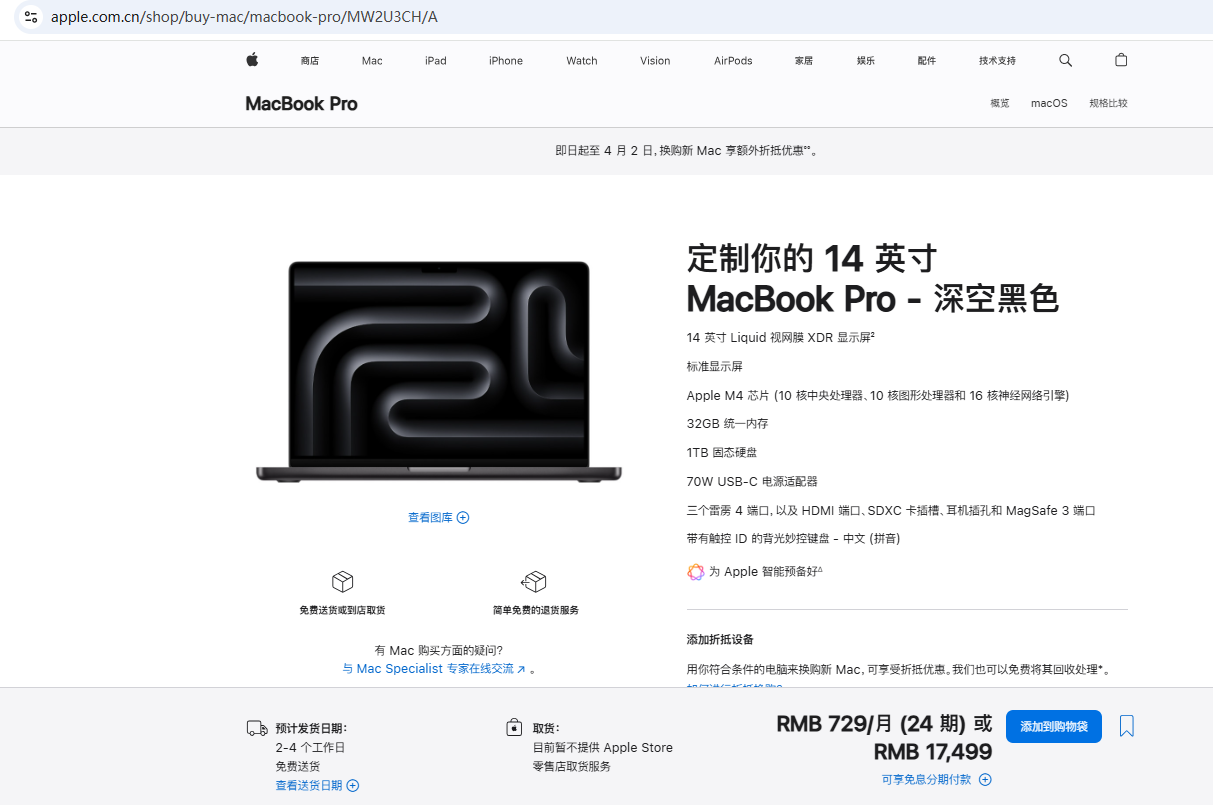Open the 家居 menu item
This screenshot has height=805, width=1213.
pos(804,61)
